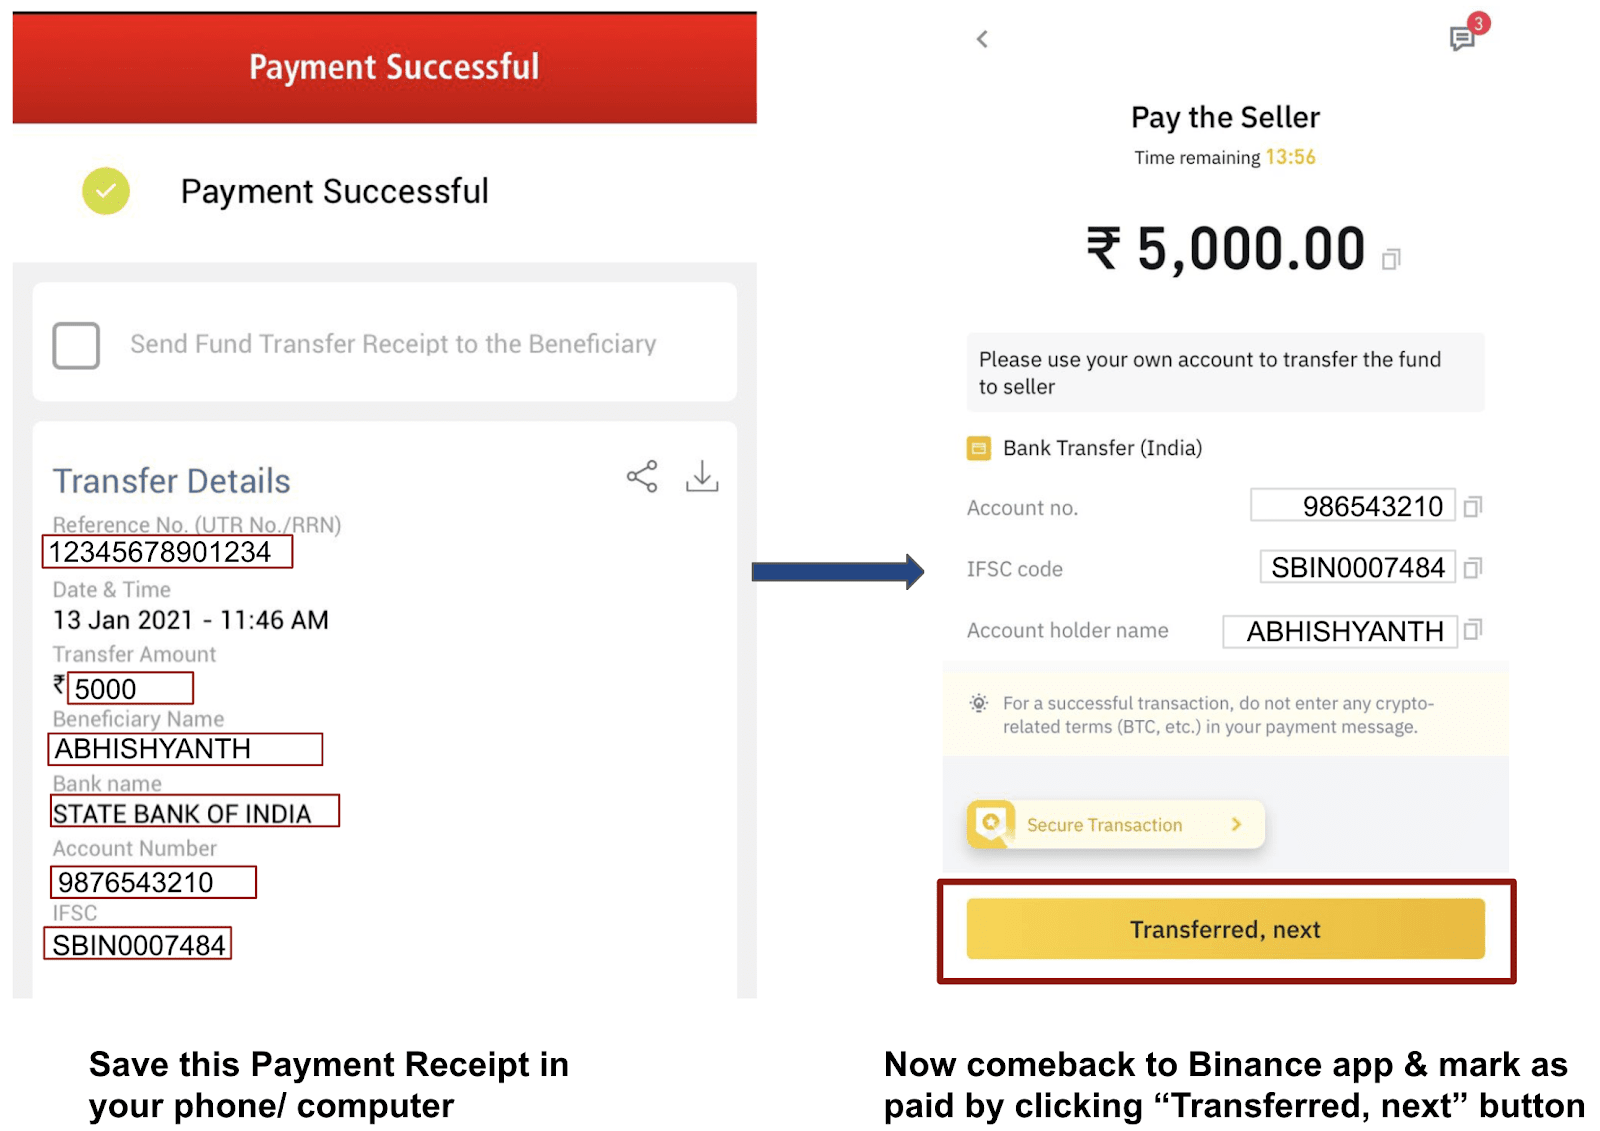The width and height of the screenshot is (1600, 1131).
Task: Copy account holder name ABHISHYANTH
Action: (x=1472, y=630)
